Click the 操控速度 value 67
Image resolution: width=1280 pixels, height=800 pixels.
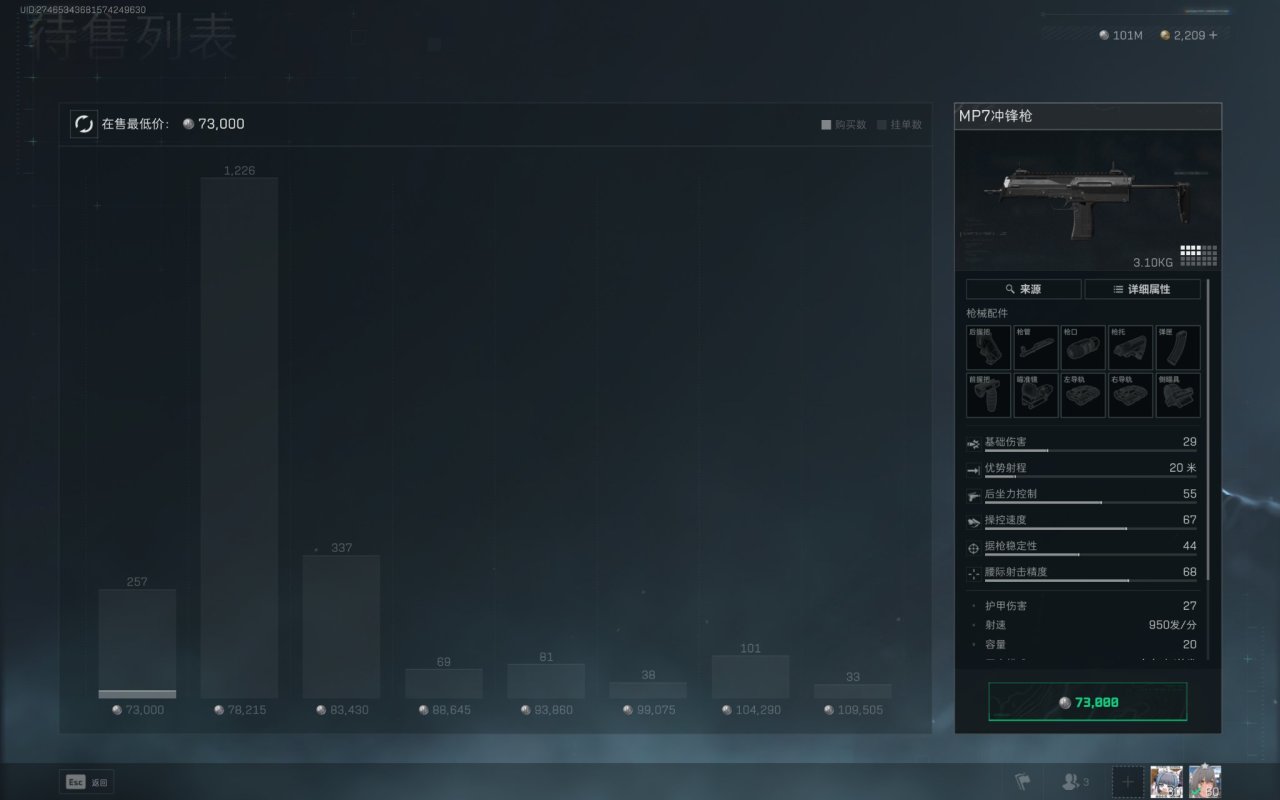coord(1189,520)
